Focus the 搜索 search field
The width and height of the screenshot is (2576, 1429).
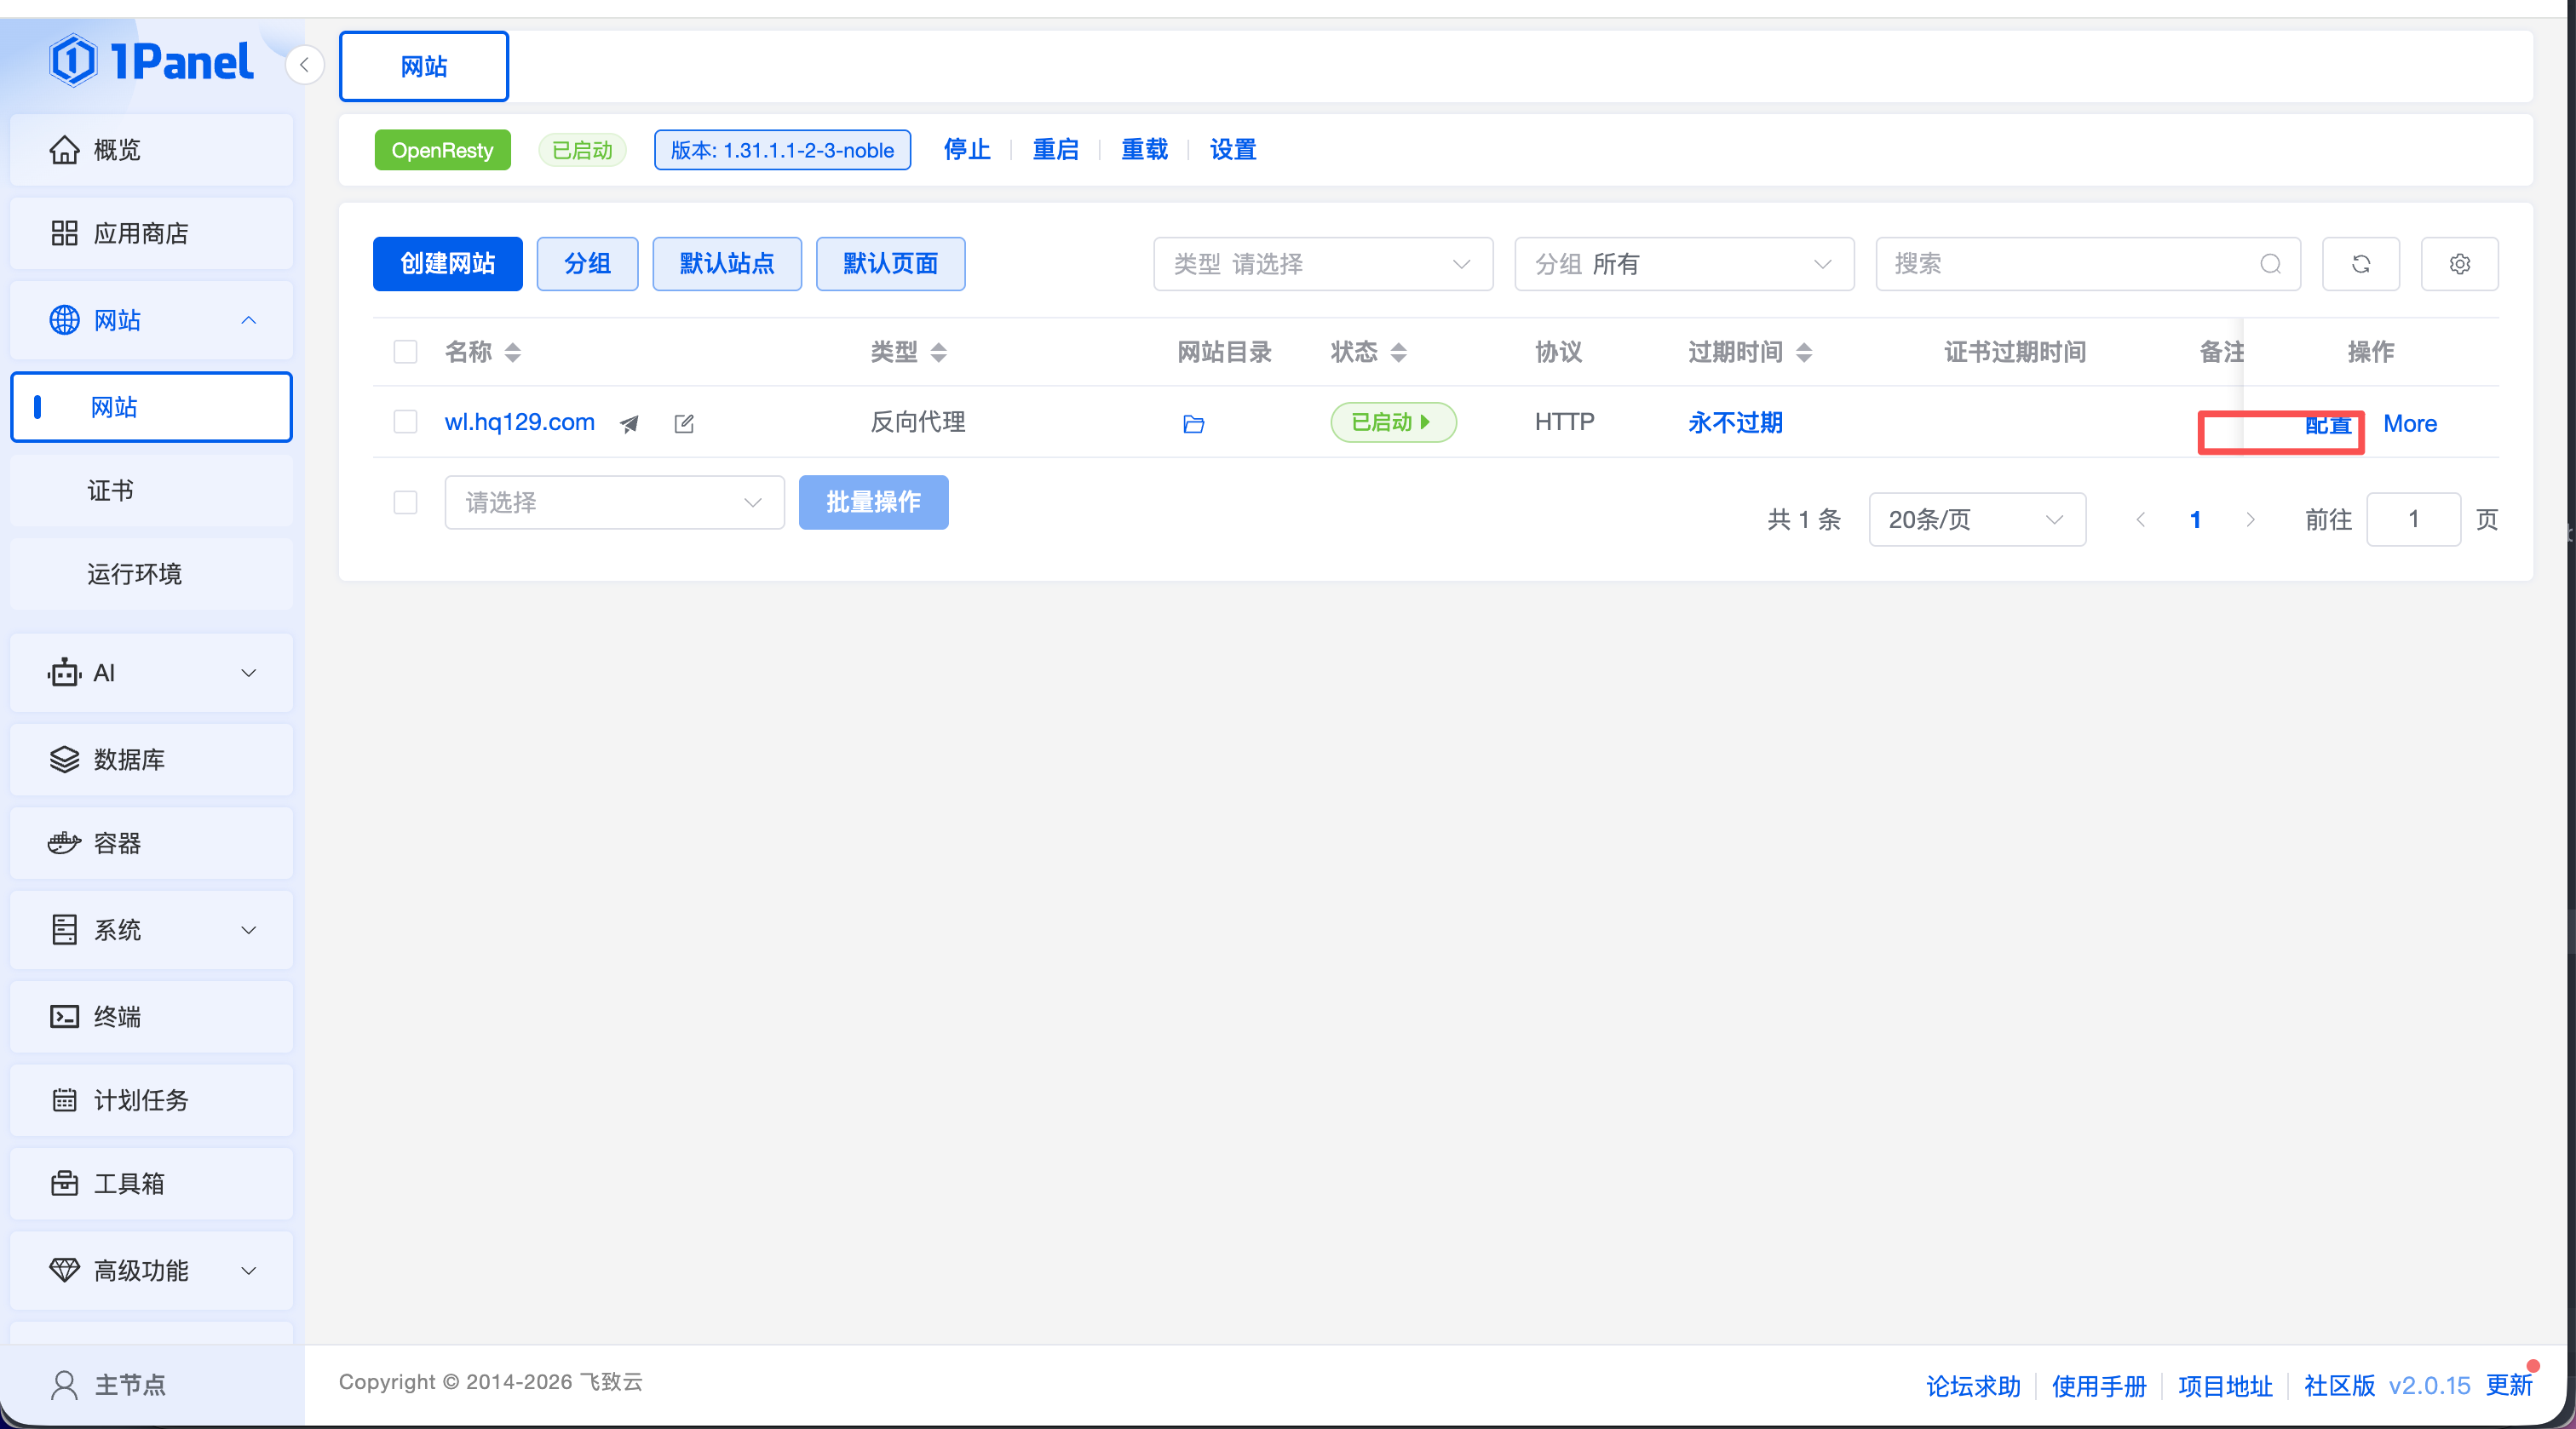point(2088,264)
